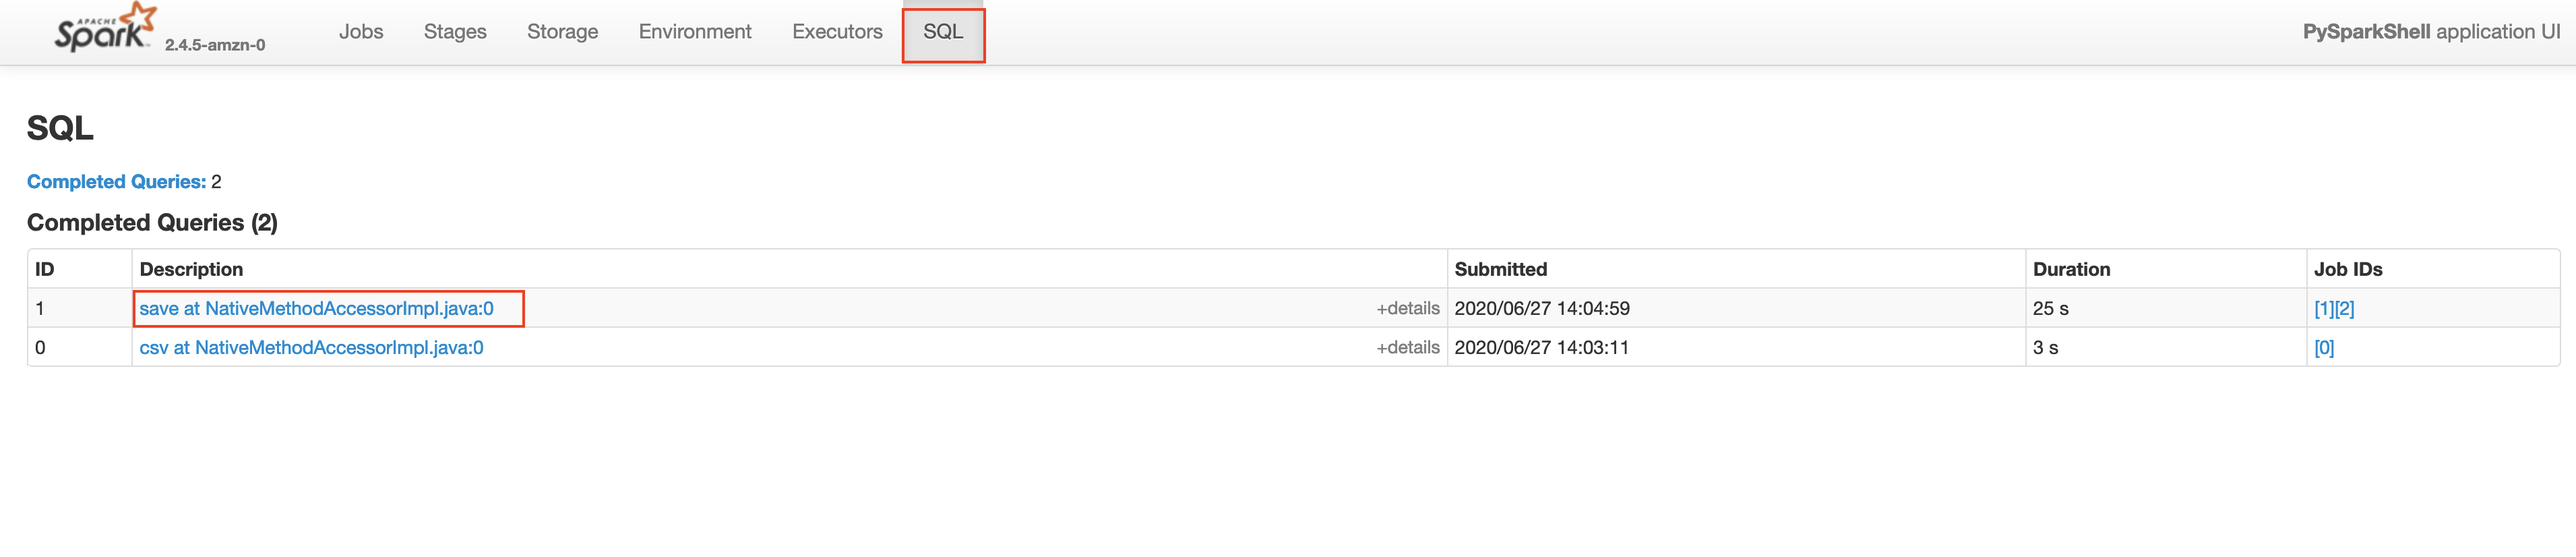The width and height of the screenshot is (2576, 557).
Task: Go to the Storage tab
Action: tap(562, 32)
